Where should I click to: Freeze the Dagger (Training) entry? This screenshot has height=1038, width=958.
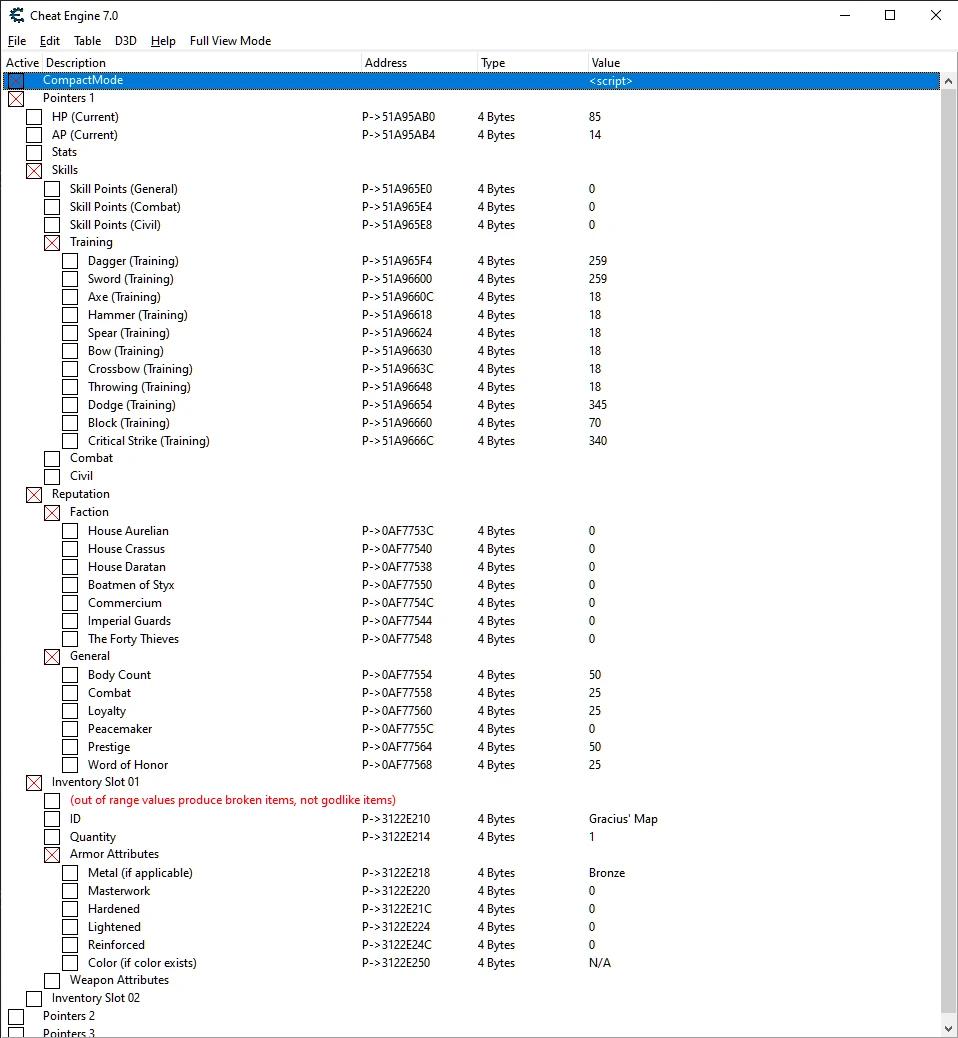click(x=70, y=261)
